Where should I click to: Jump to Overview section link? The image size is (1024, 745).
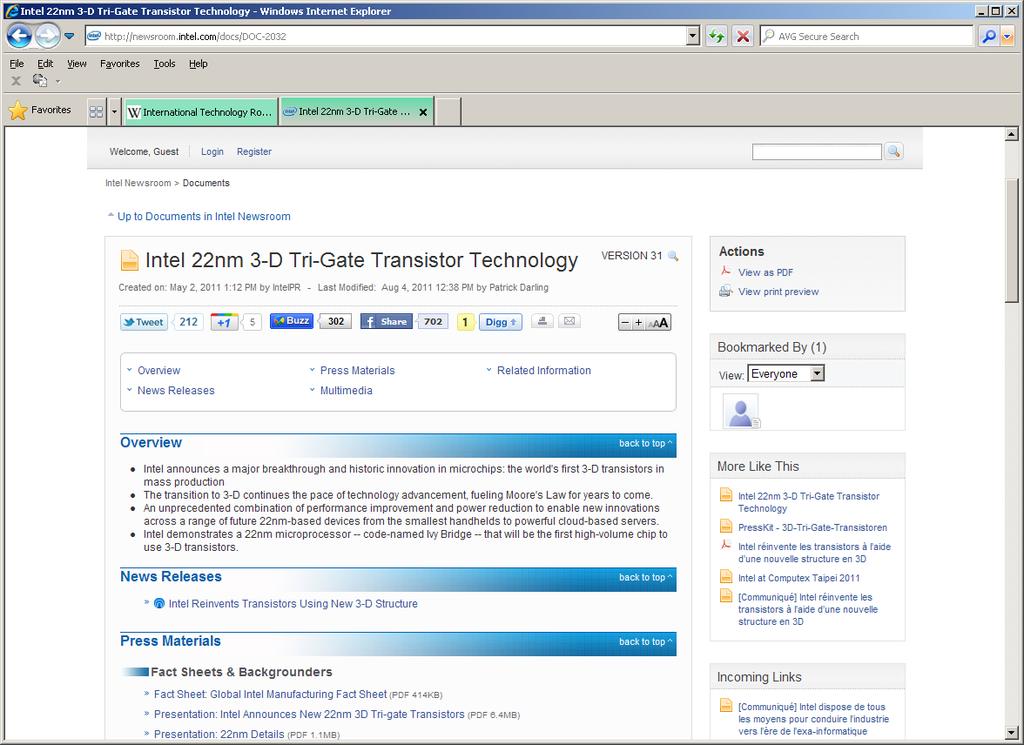click(x=159, y=370)
